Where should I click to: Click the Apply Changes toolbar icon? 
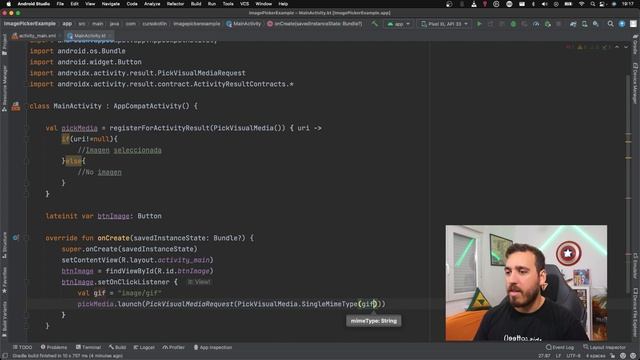click(x=491, y=24)
